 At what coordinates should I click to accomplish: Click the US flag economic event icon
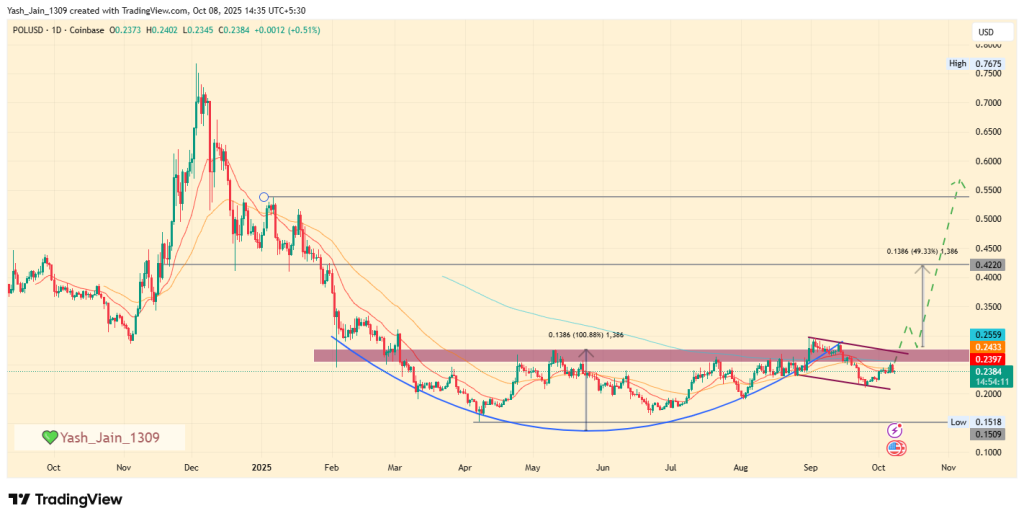coord(895,449)
